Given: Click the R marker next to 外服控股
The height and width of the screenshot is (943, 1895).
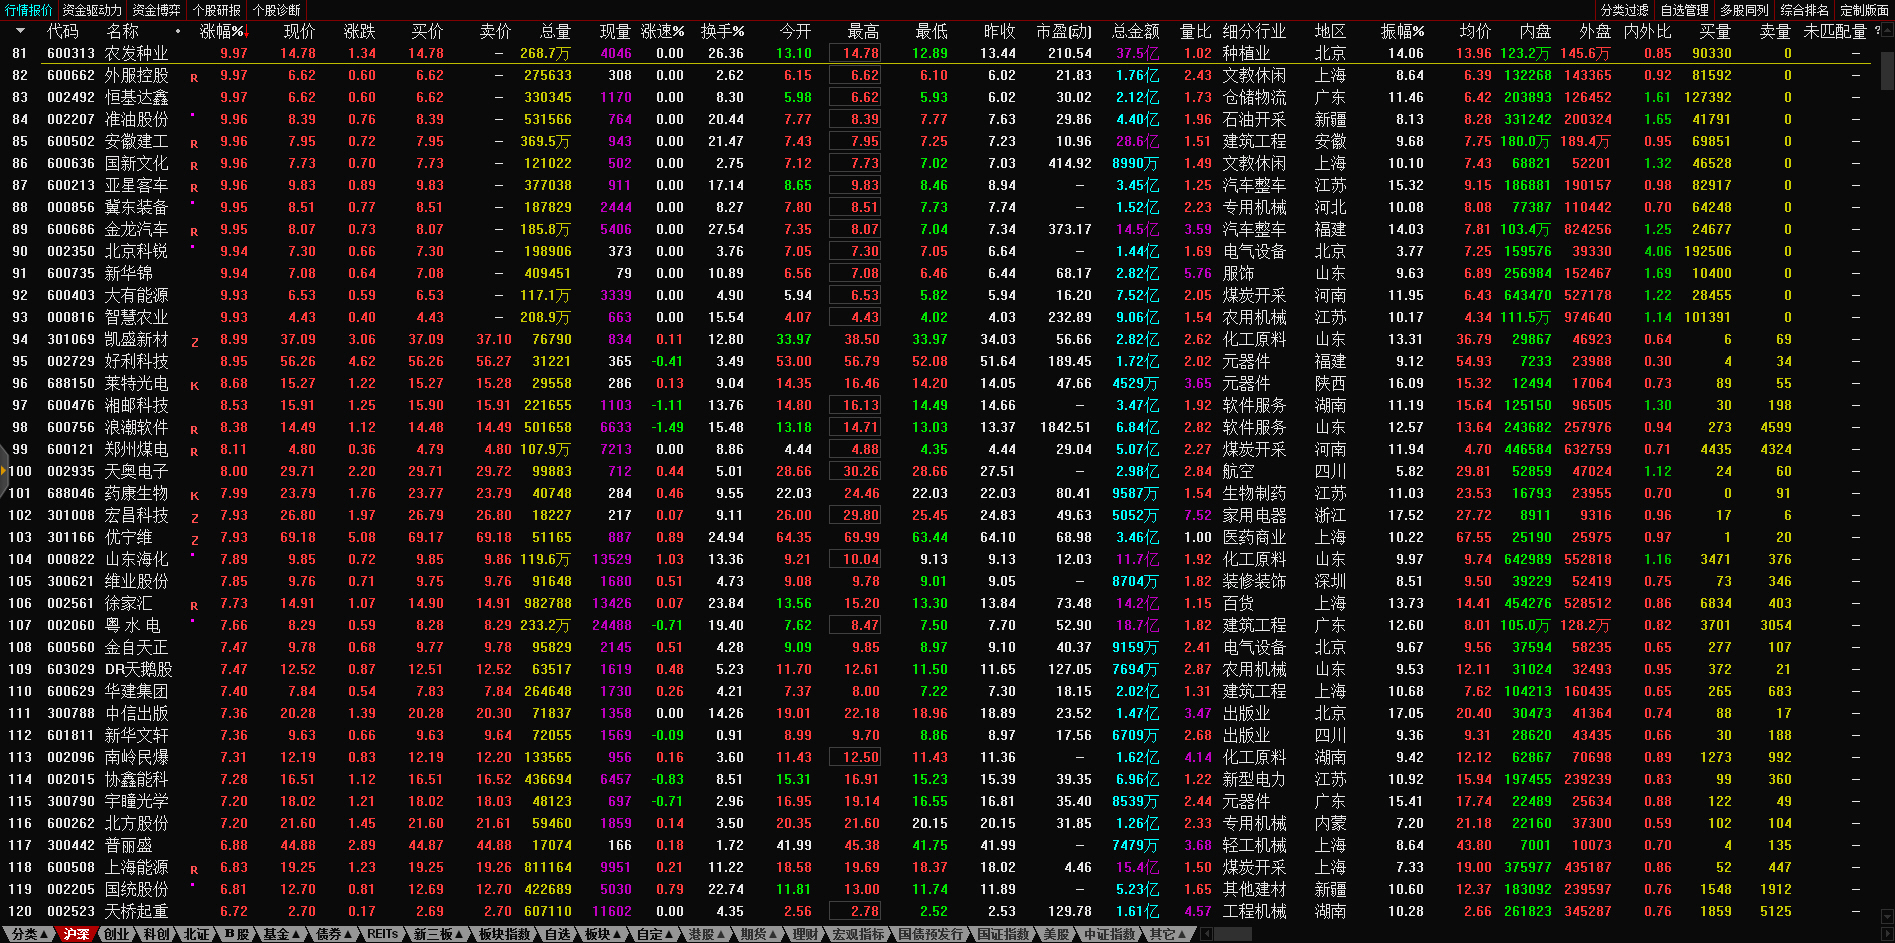Looking at the screenshot, I should [194, 77].
